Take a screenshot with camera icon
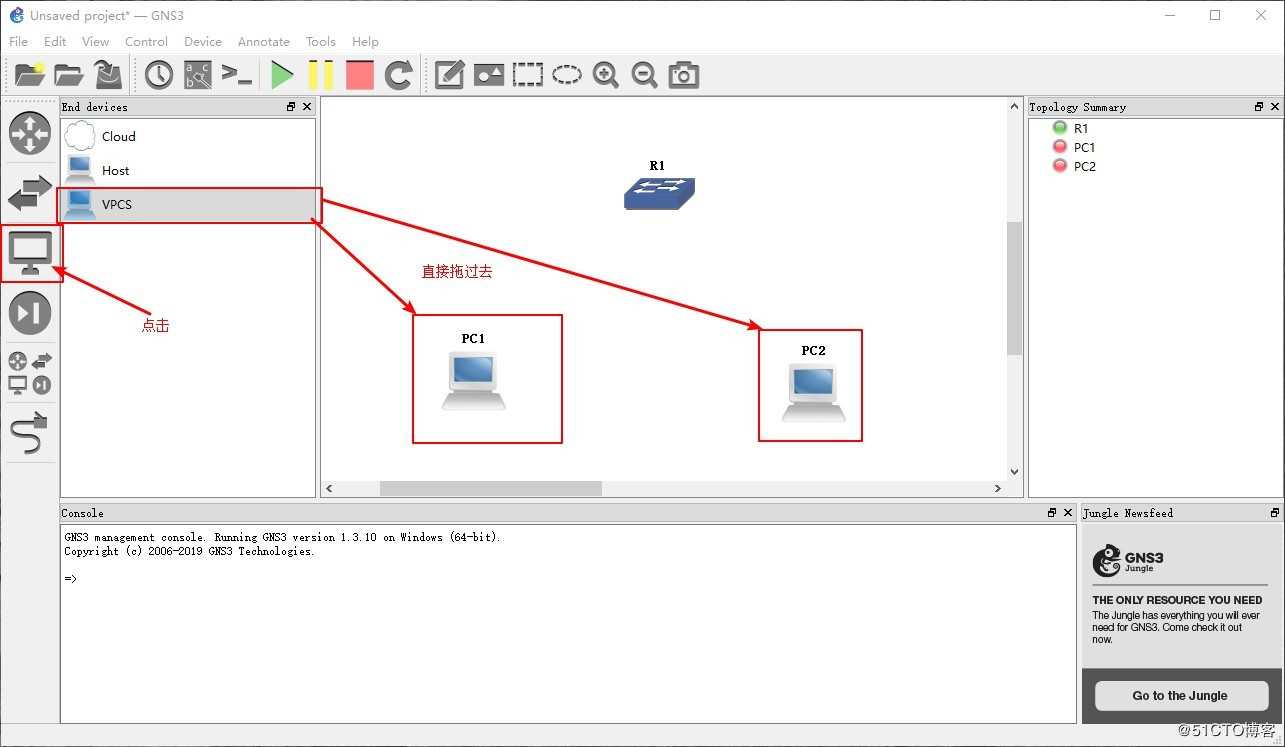1285x747 pixels. (x=684, y=74)
